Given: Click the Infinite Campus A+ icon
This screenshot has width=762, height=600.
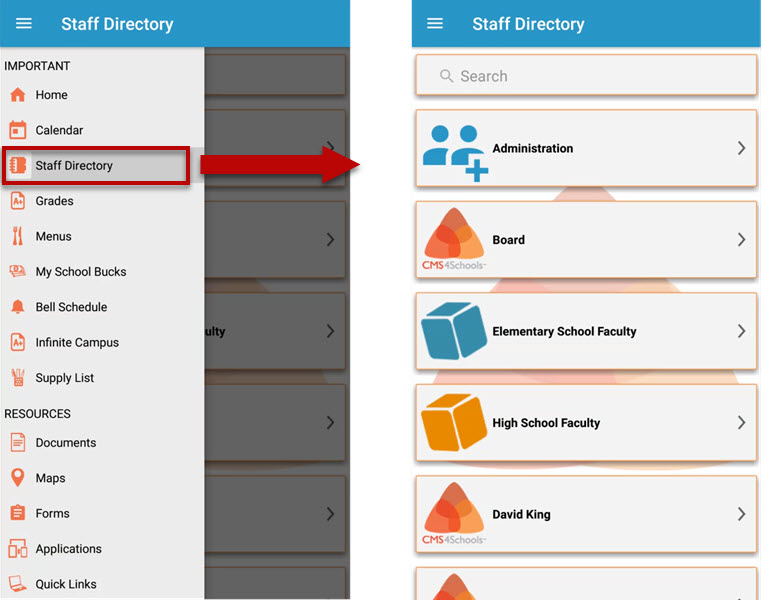Looking at the screenshot, I should tap(18, 343).
